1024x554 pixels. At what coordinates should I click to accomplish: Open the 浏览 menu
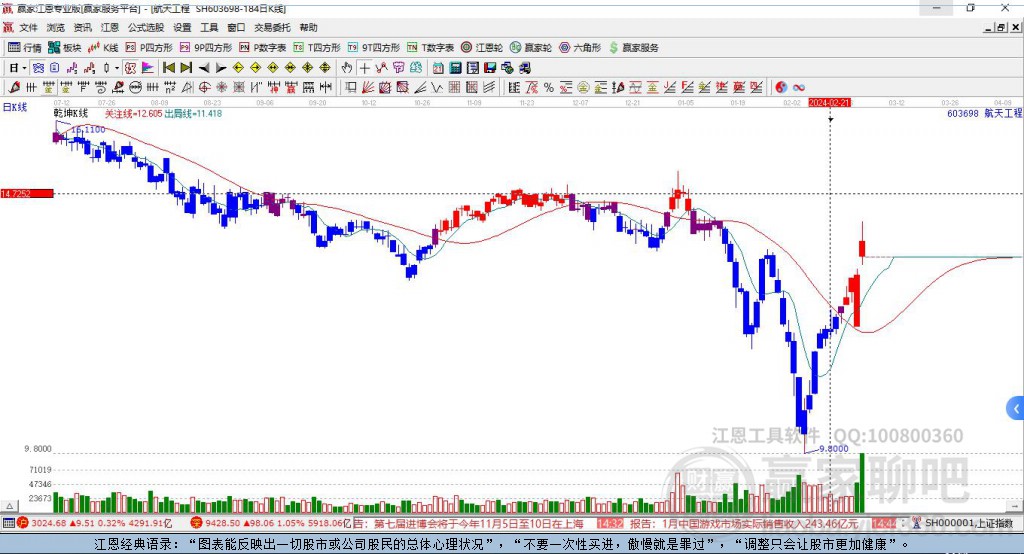tap(56, 27)
